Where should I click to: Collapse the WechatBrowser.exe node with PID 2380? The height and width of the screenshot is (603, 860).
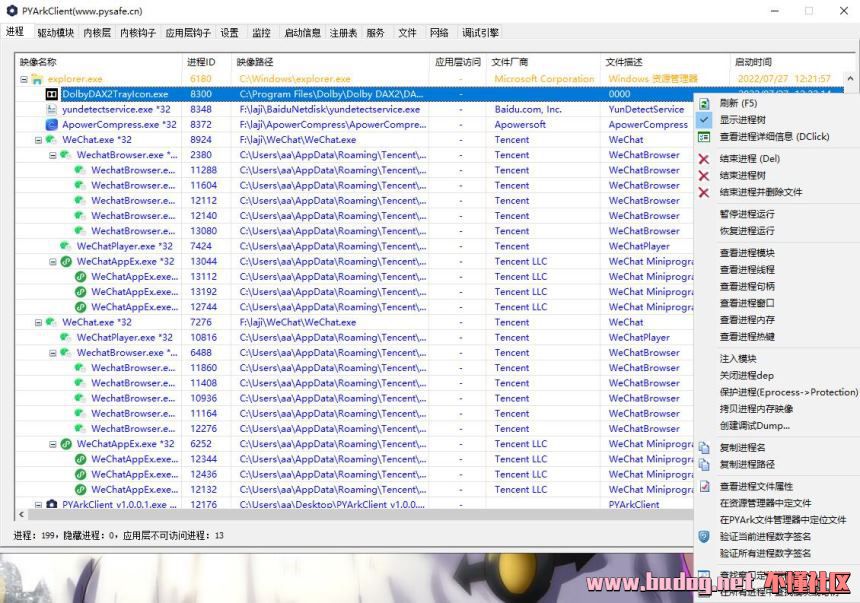tap(53, 155)
